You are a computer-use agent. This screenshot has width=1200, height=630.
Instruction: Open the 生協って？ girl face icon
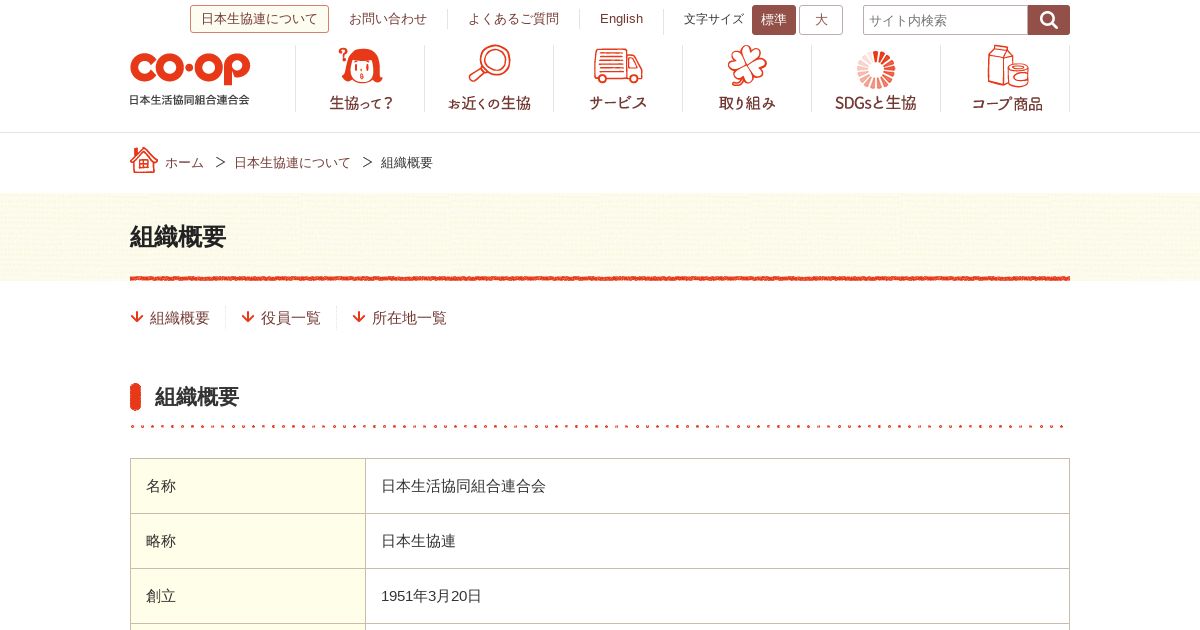click(361, 65)
